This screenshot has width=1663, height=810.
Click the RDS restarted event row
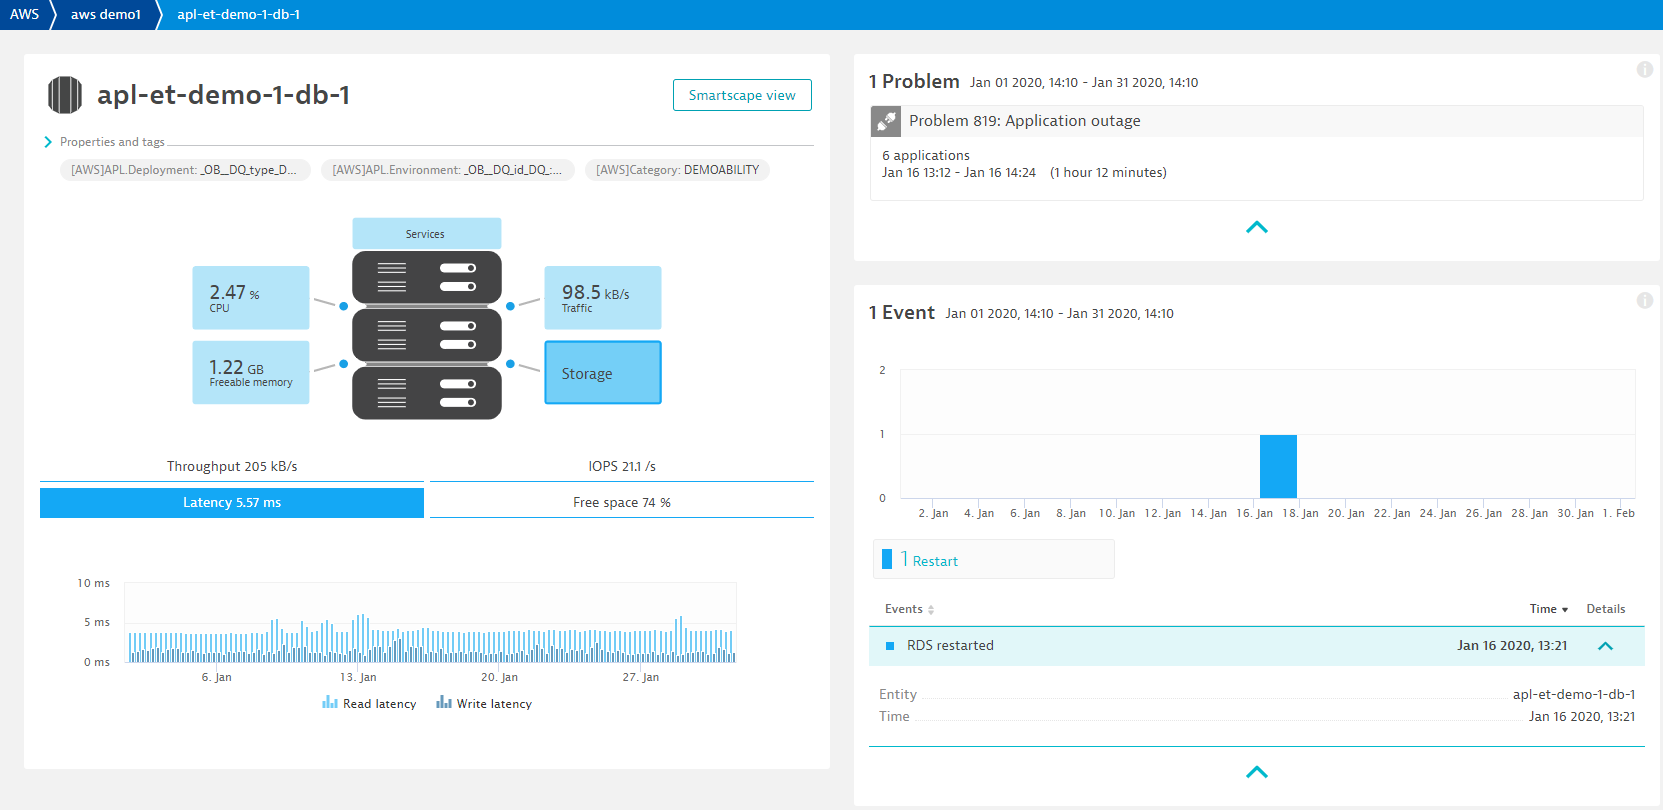(1257, 646)
